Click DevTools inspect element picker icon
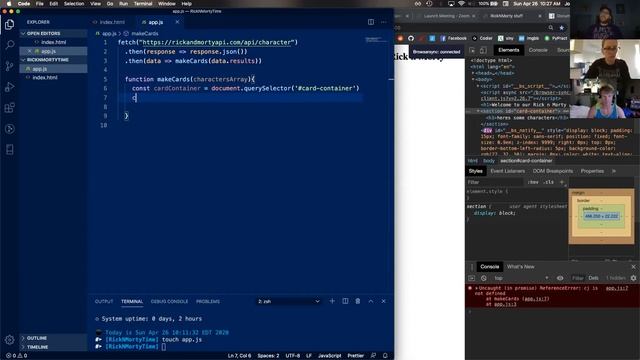 coord(472,50)
